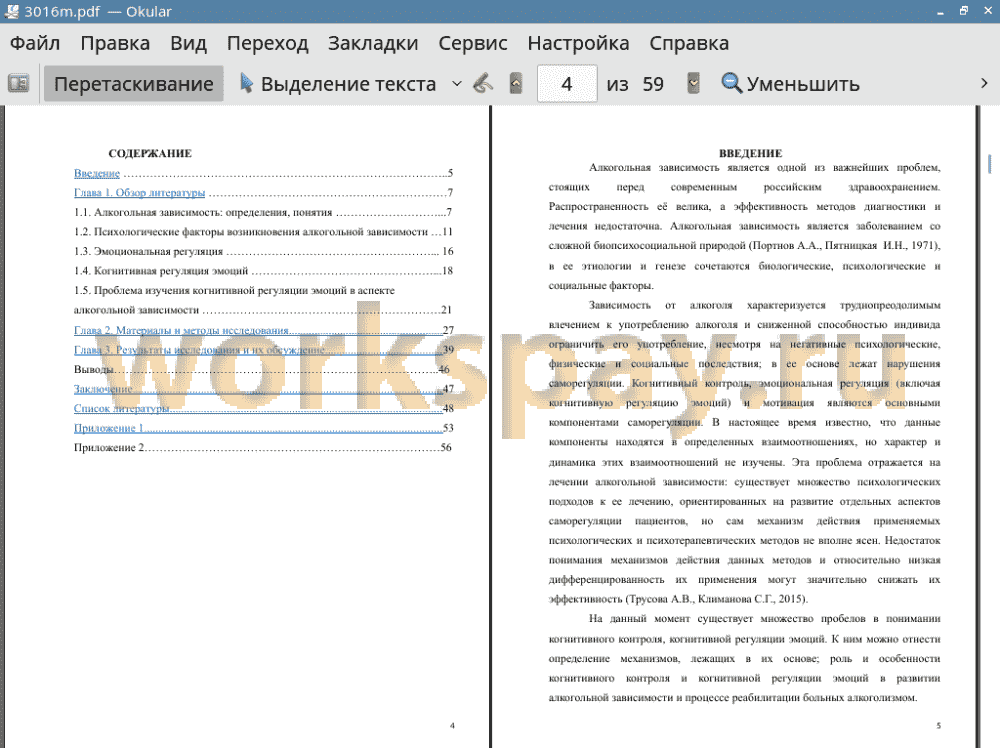This screenshot has height=748, width=1000.
Task: Click the СОДЕРЖАНИЕ heading
Action: click(150, 154)
